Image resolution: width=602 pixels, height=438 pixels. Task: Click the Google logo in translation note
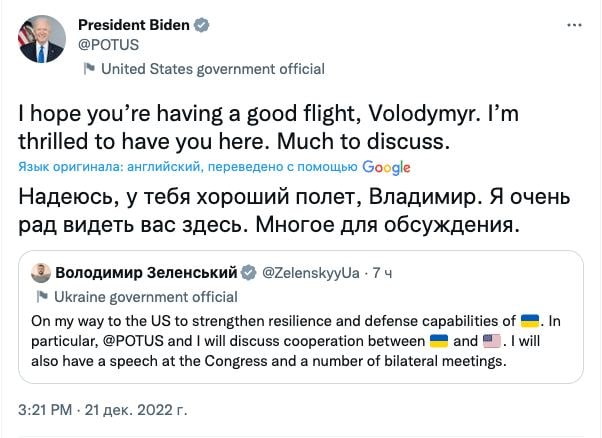[387, 167]
